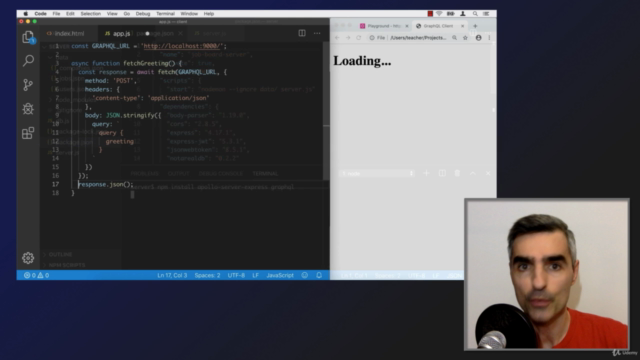Click the zoom magnifier in the address bar
Viewport: 640px width, 360px height.
coord(454,38)
